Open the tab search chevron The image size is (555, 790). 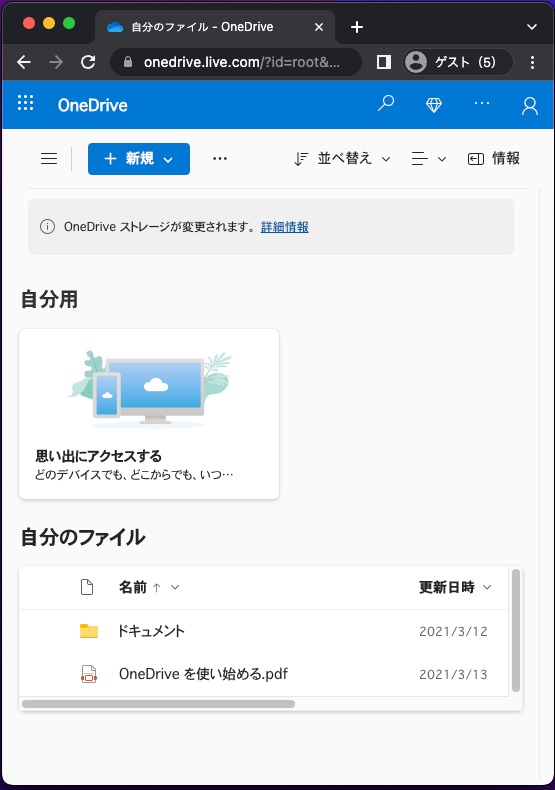(532, 27)
